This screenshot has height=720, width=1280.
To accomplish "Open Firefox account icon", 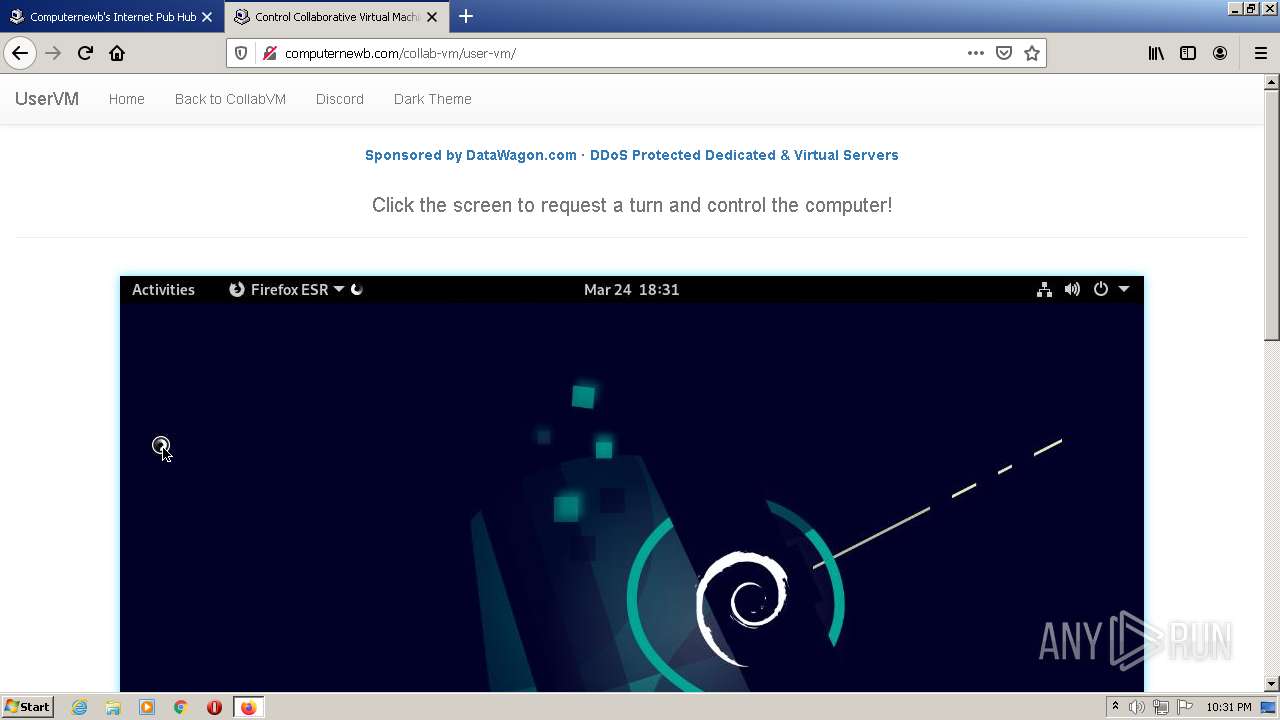I will [x=1220, y=53].
